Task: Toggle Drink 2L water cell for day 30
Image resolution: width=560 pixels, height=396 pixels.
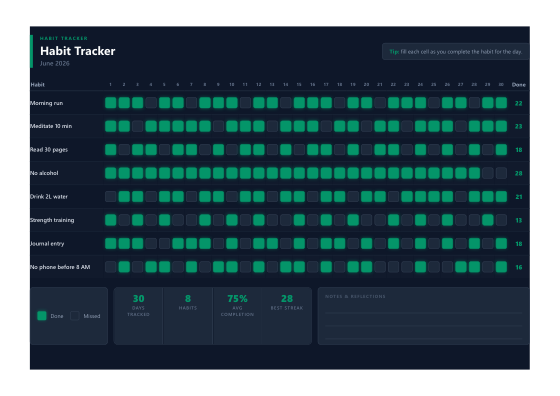Action: click(501, 196)
